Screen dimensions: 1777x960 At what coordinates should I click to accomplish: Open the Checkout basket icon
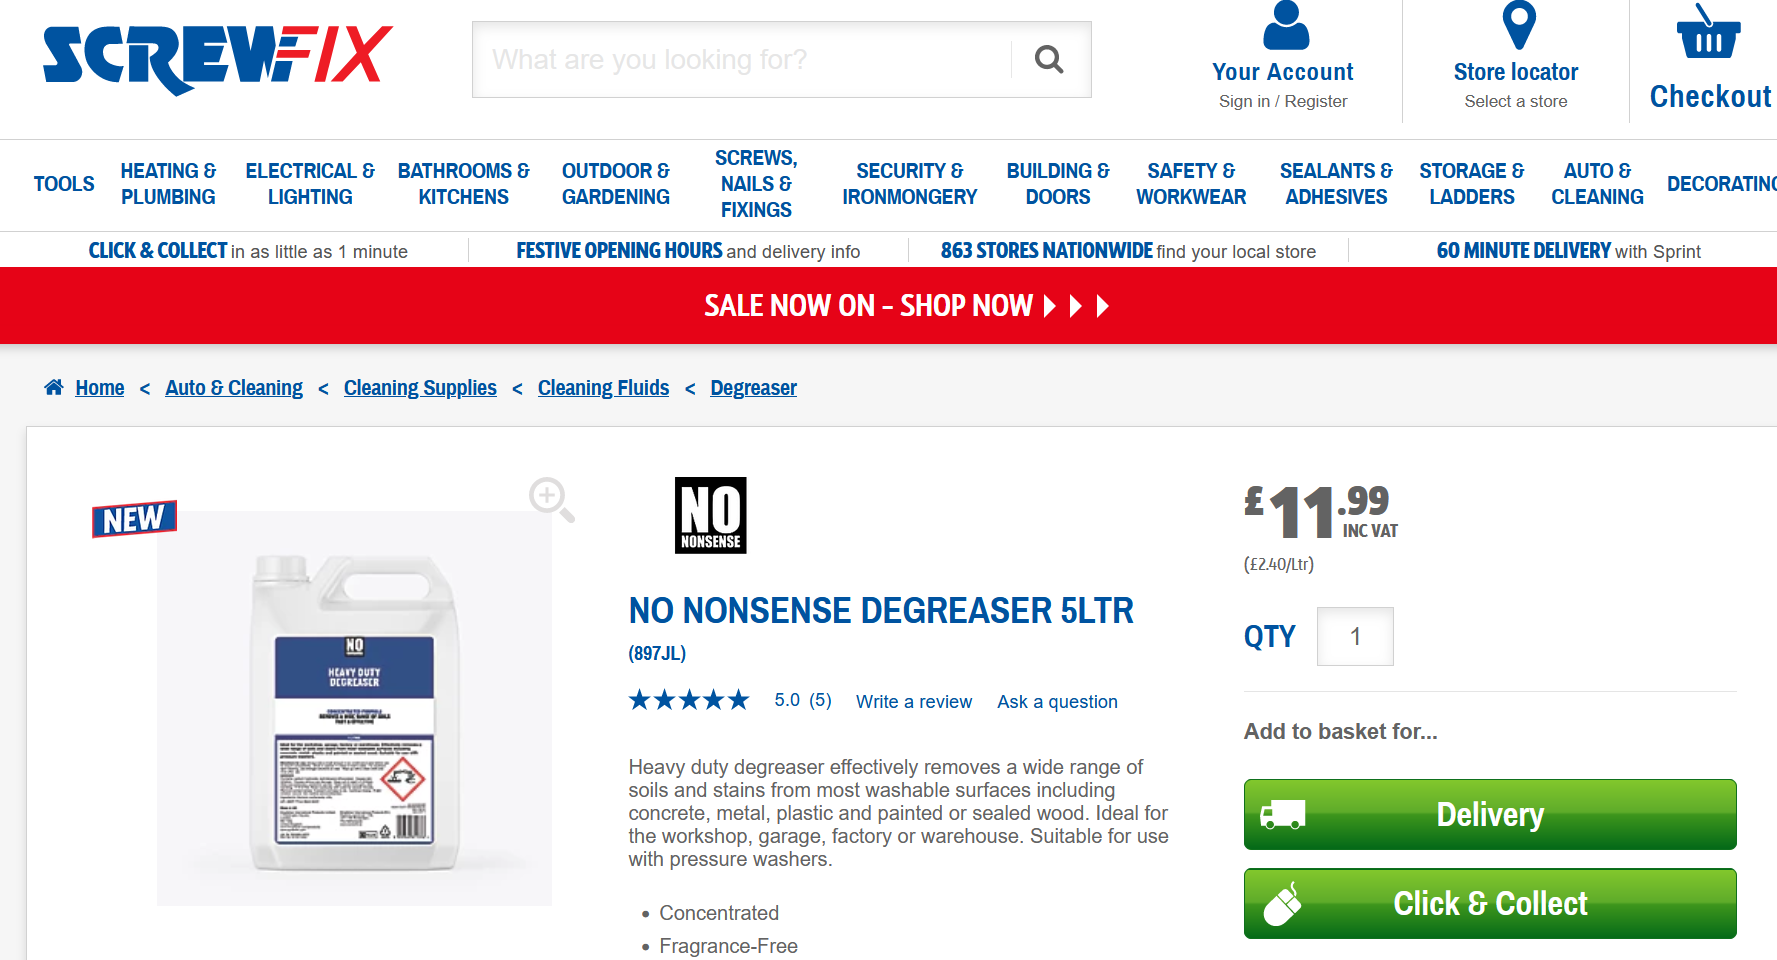click(1708, 32)
